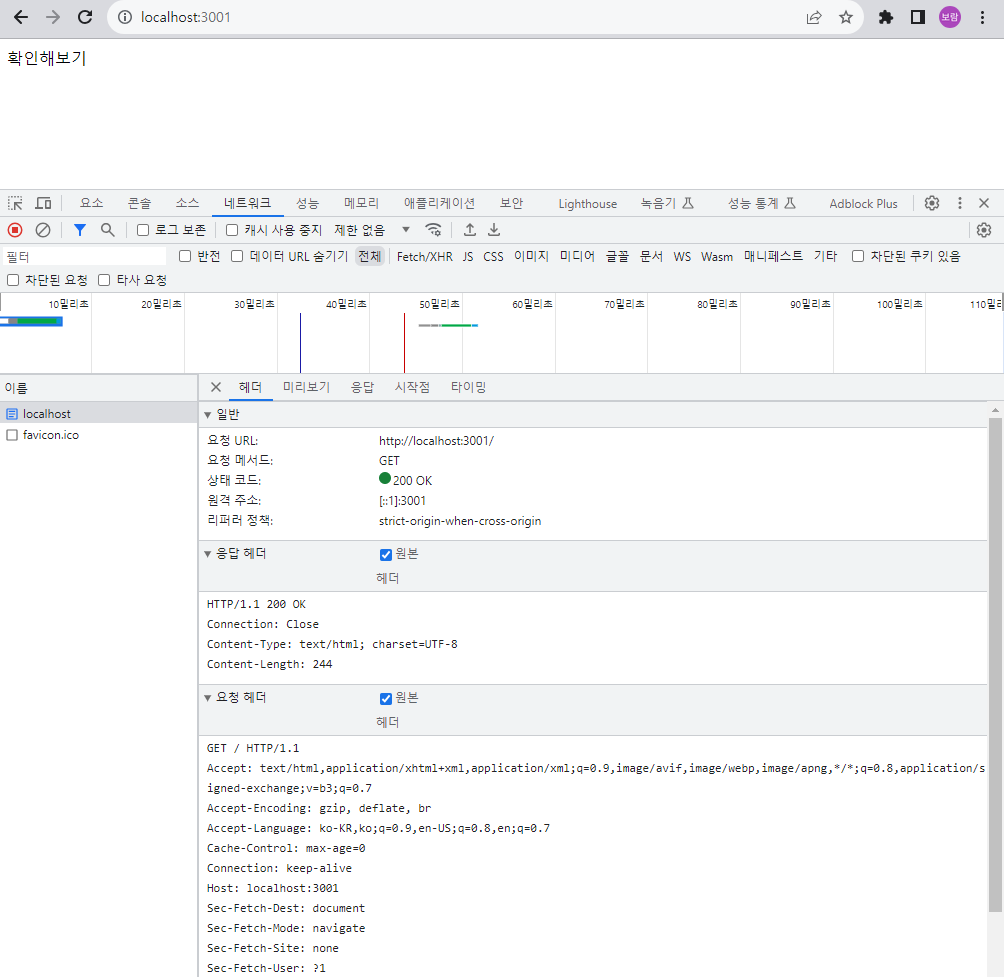Stop recording network log
Image resolution: width=1004 pixels, height=977 pixels.
15,230
